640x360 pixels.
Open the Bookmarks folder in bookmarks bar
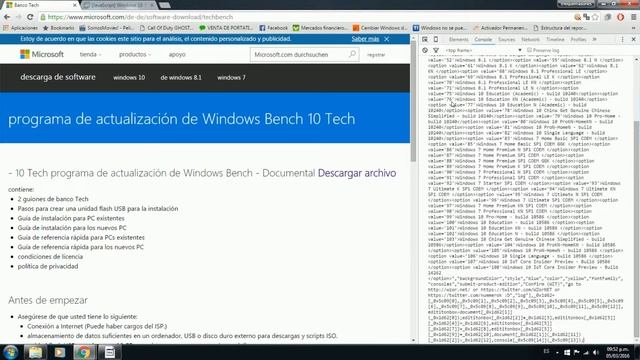(58, 28)
